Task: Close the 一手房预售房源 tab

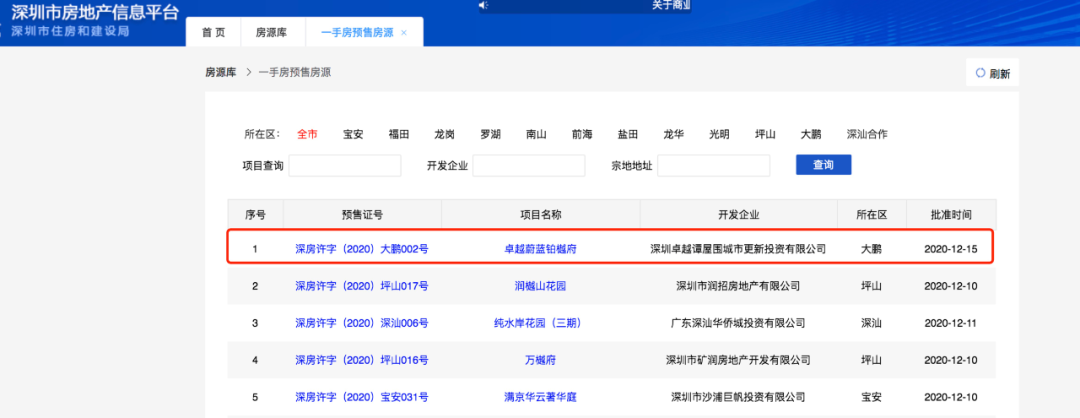Action: 404,33
